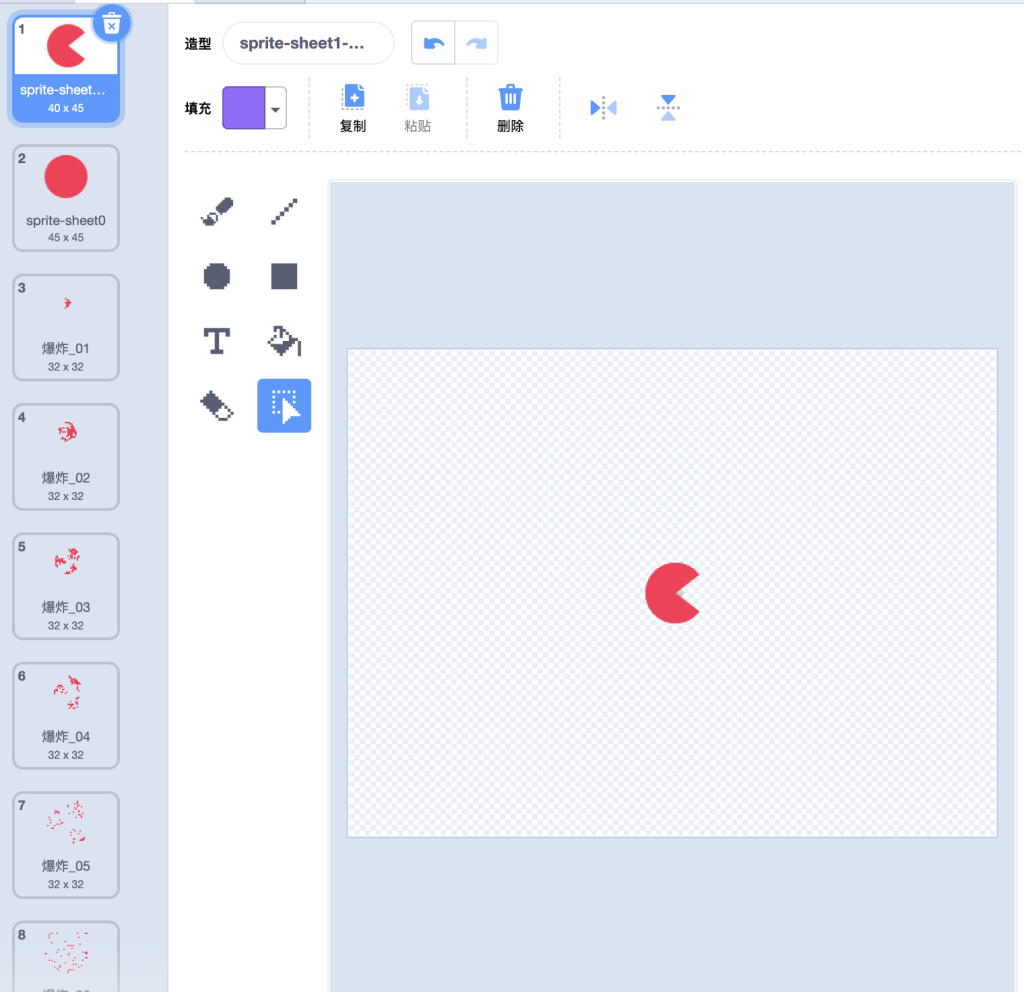Viewport: 1024px width, 992px height.
Task: Click the 复制 copy button
Action: click(x=353, y=108)
